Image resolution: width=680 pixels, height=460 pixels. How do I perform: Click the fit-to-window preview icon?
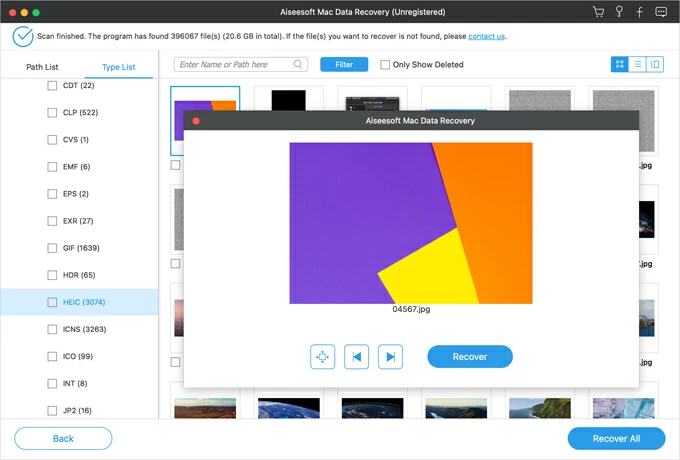coord(322,357)
